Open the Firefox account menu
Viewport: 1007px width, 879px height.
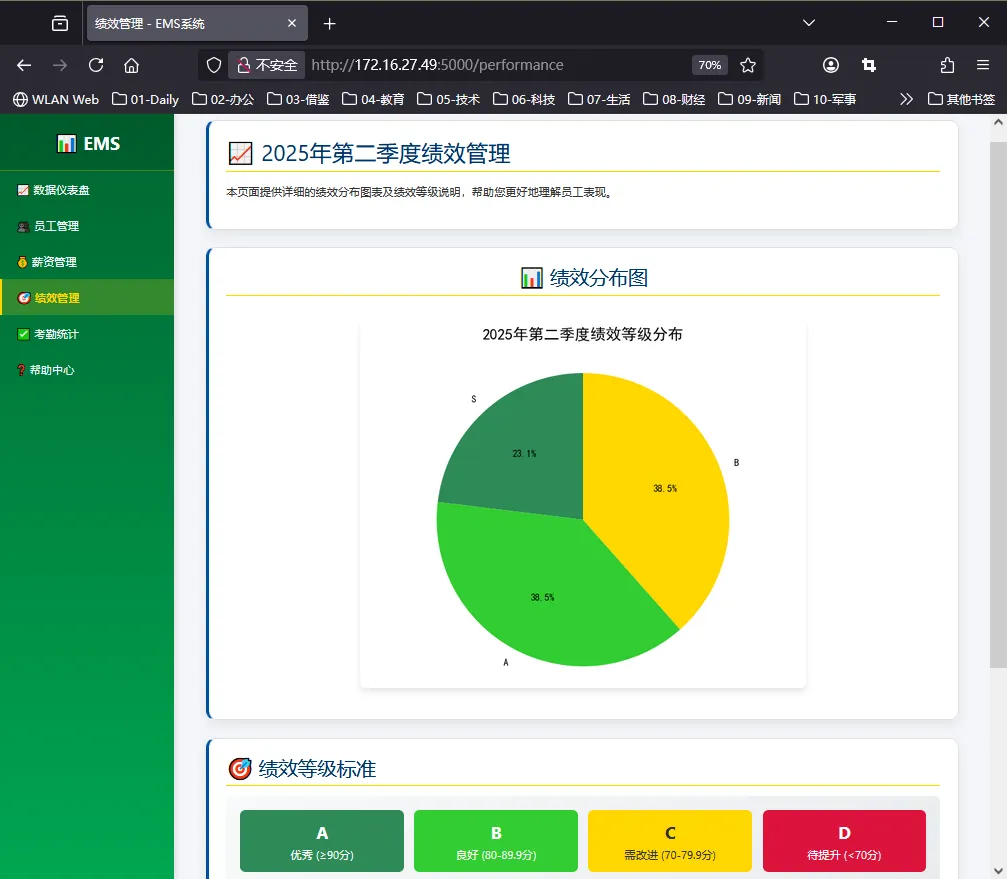pos(830,65)
